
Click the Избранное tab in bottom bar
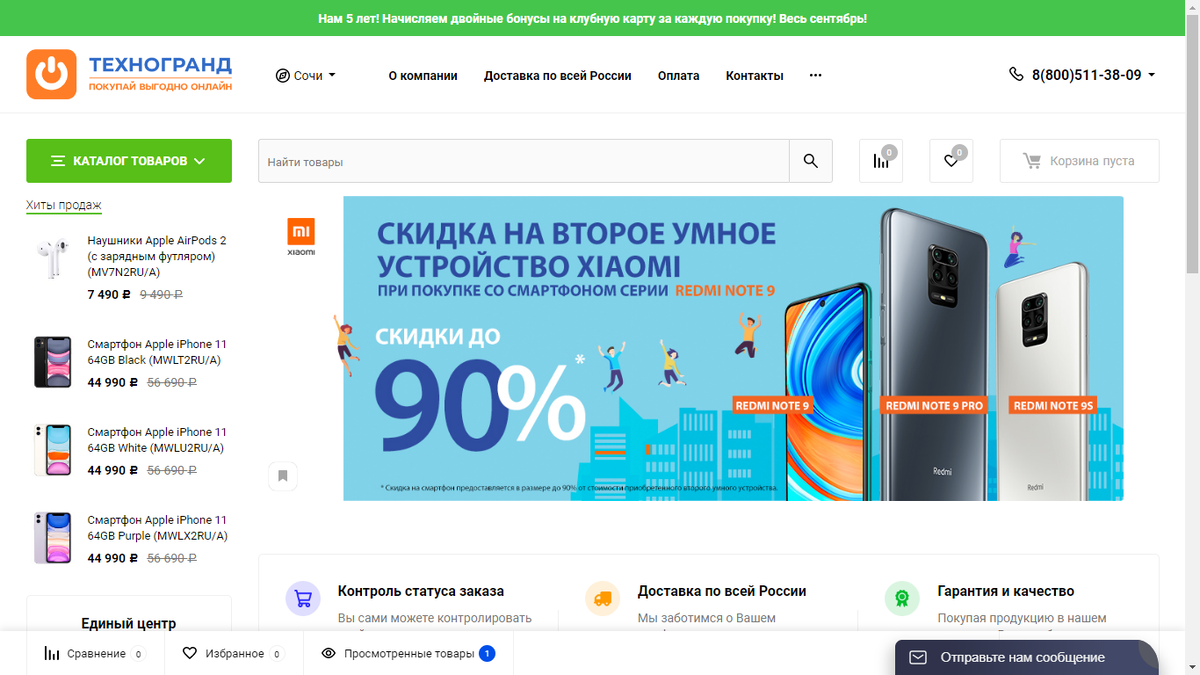[x=233, y=654]
